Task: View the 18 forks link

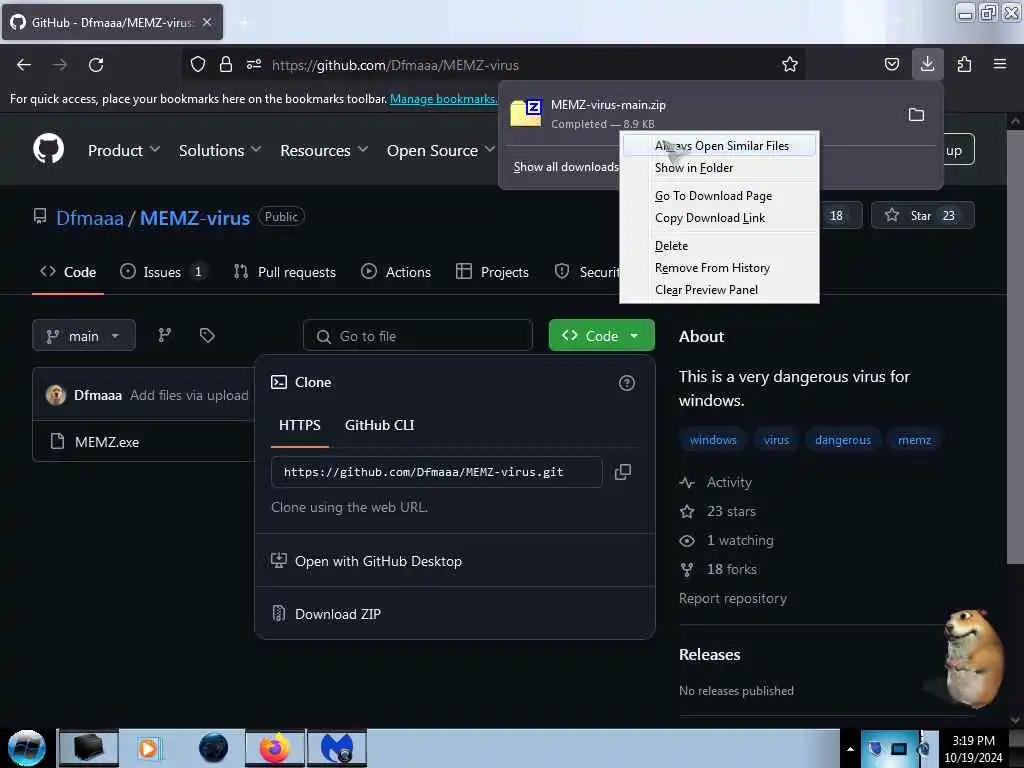Action: coord(731,569)
